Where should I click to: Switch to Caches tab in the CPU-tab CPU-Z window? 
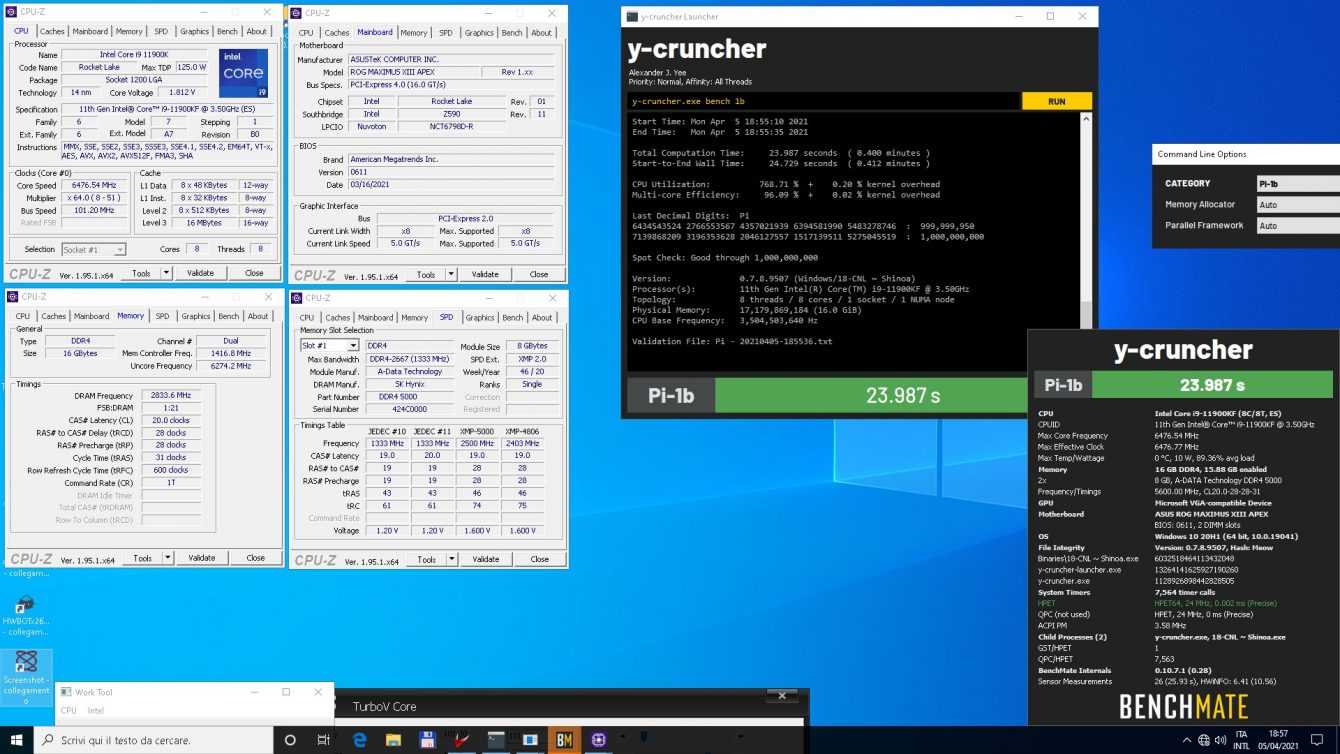pyautogui.click(x=52, y=31)
